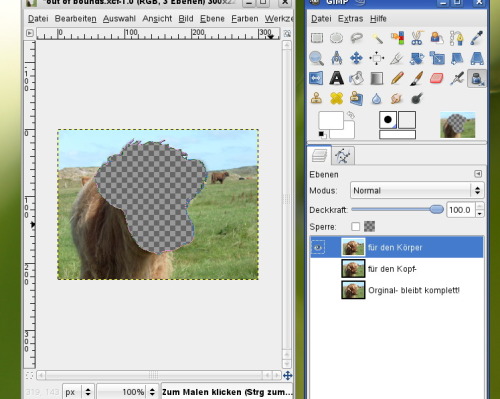Select the Flip tool

317,79
